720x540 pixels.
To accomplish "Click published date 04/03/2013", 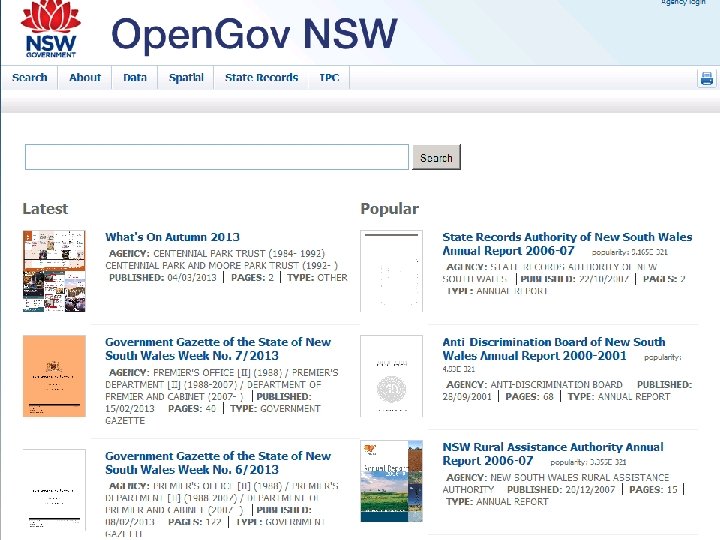I will 191,278.
